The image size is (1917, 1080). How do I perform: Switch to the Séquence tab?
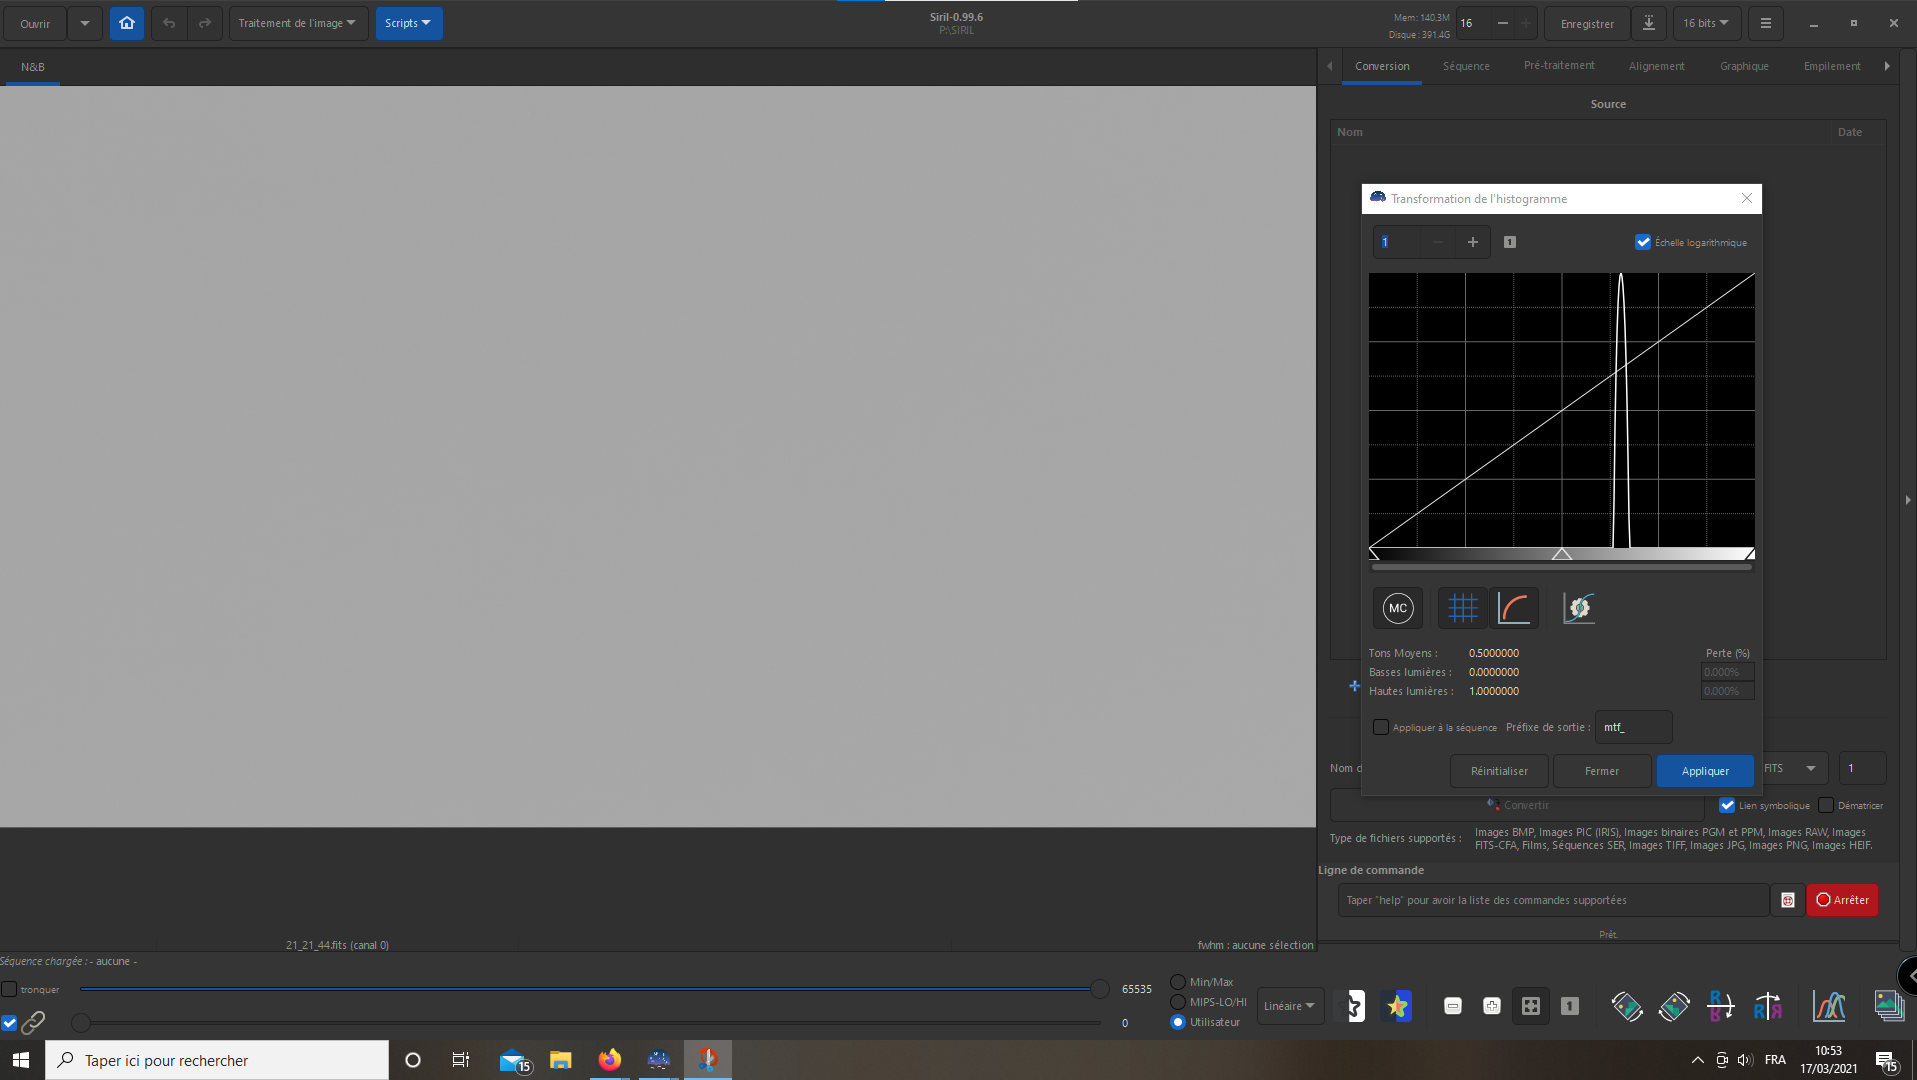(1466, 66)
